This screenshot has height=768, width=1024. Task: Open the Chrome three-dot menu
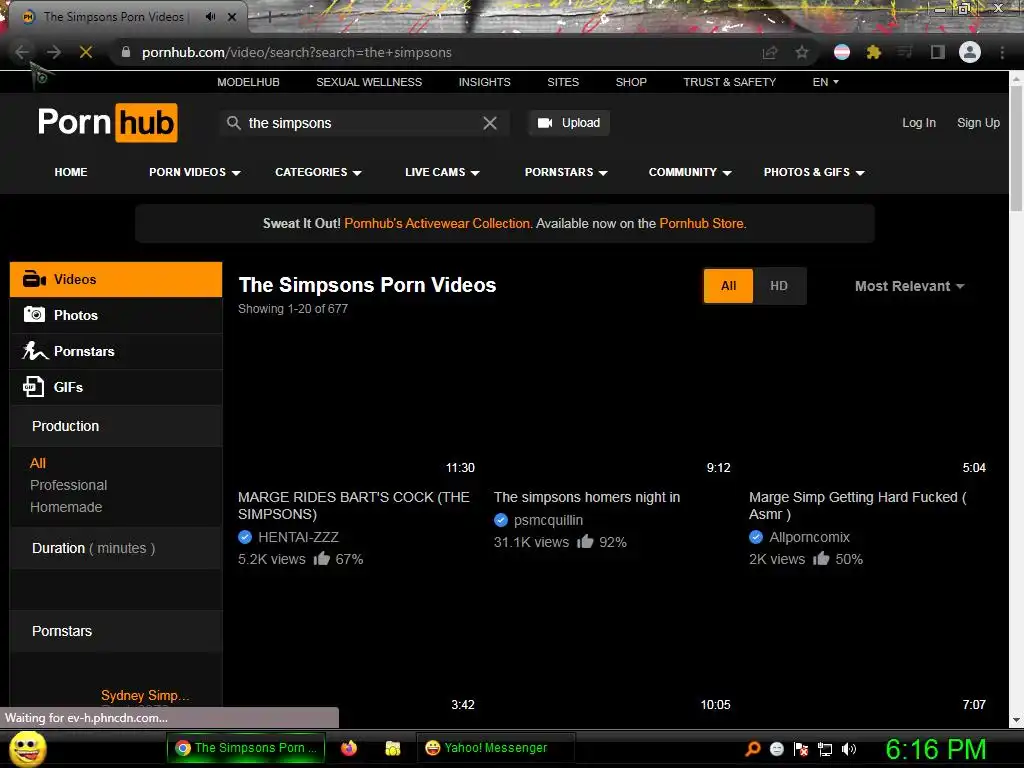click(1002, 52)
